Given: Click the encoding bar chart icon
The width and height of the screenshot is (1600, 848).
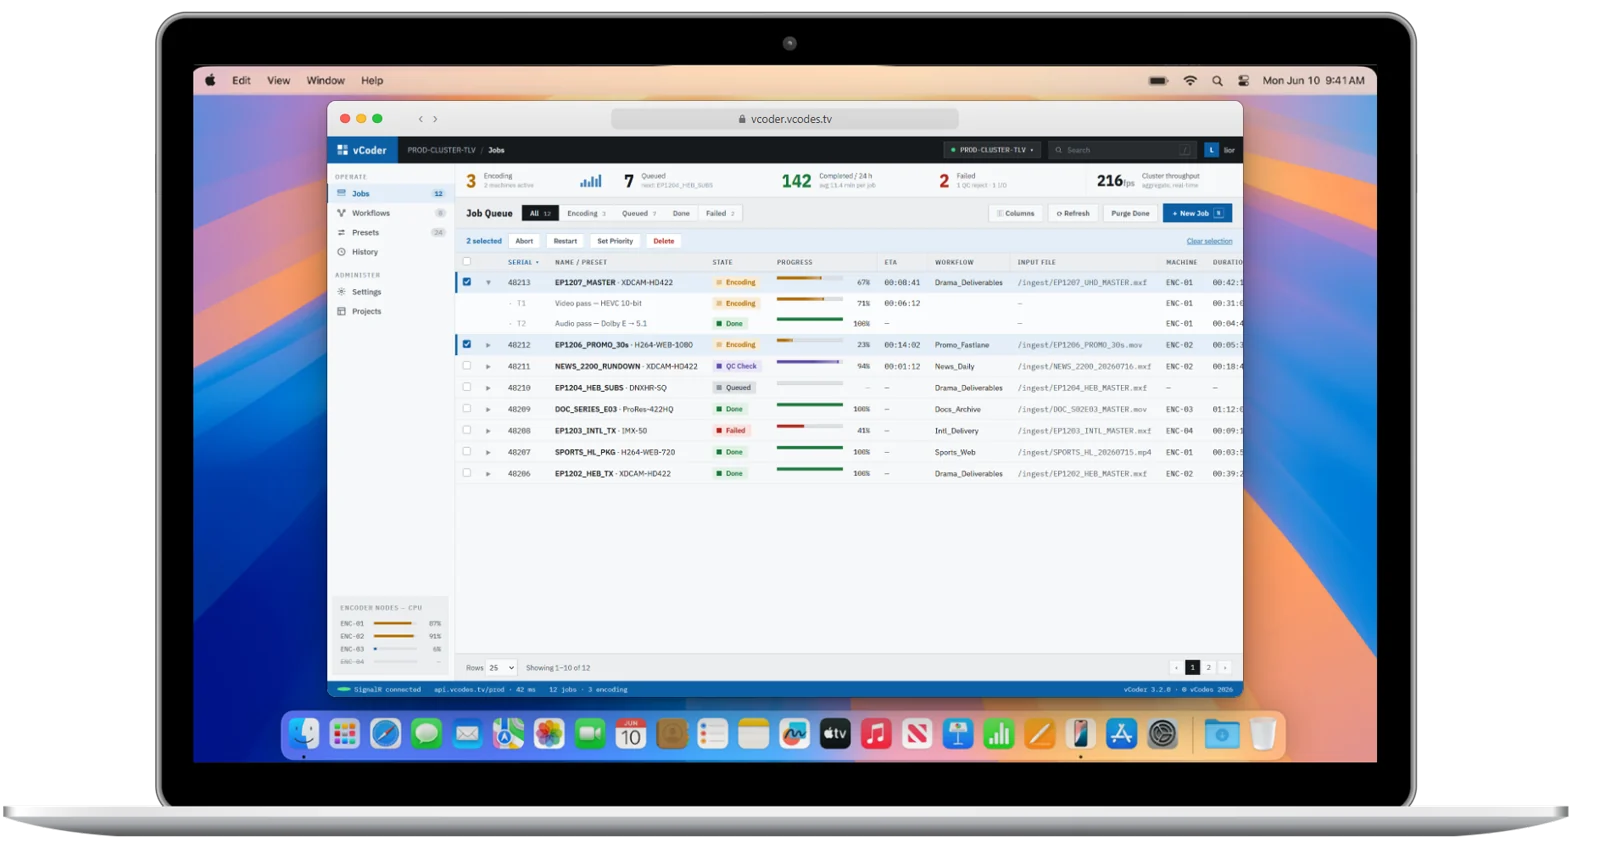Looking at the screenshot, I should click(591, 181).
